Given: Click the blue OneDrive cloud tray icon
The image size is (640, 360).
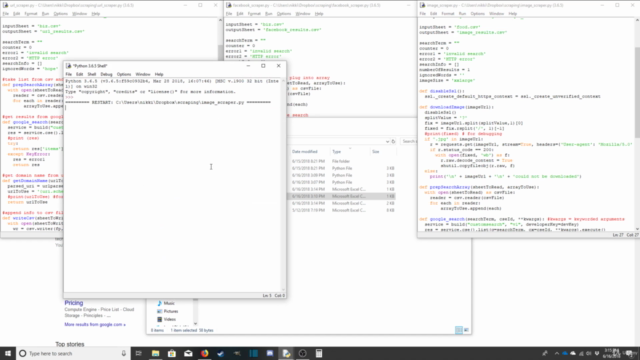Looking at the screenshot, I should pyautogui.click(x=565, y=353).
